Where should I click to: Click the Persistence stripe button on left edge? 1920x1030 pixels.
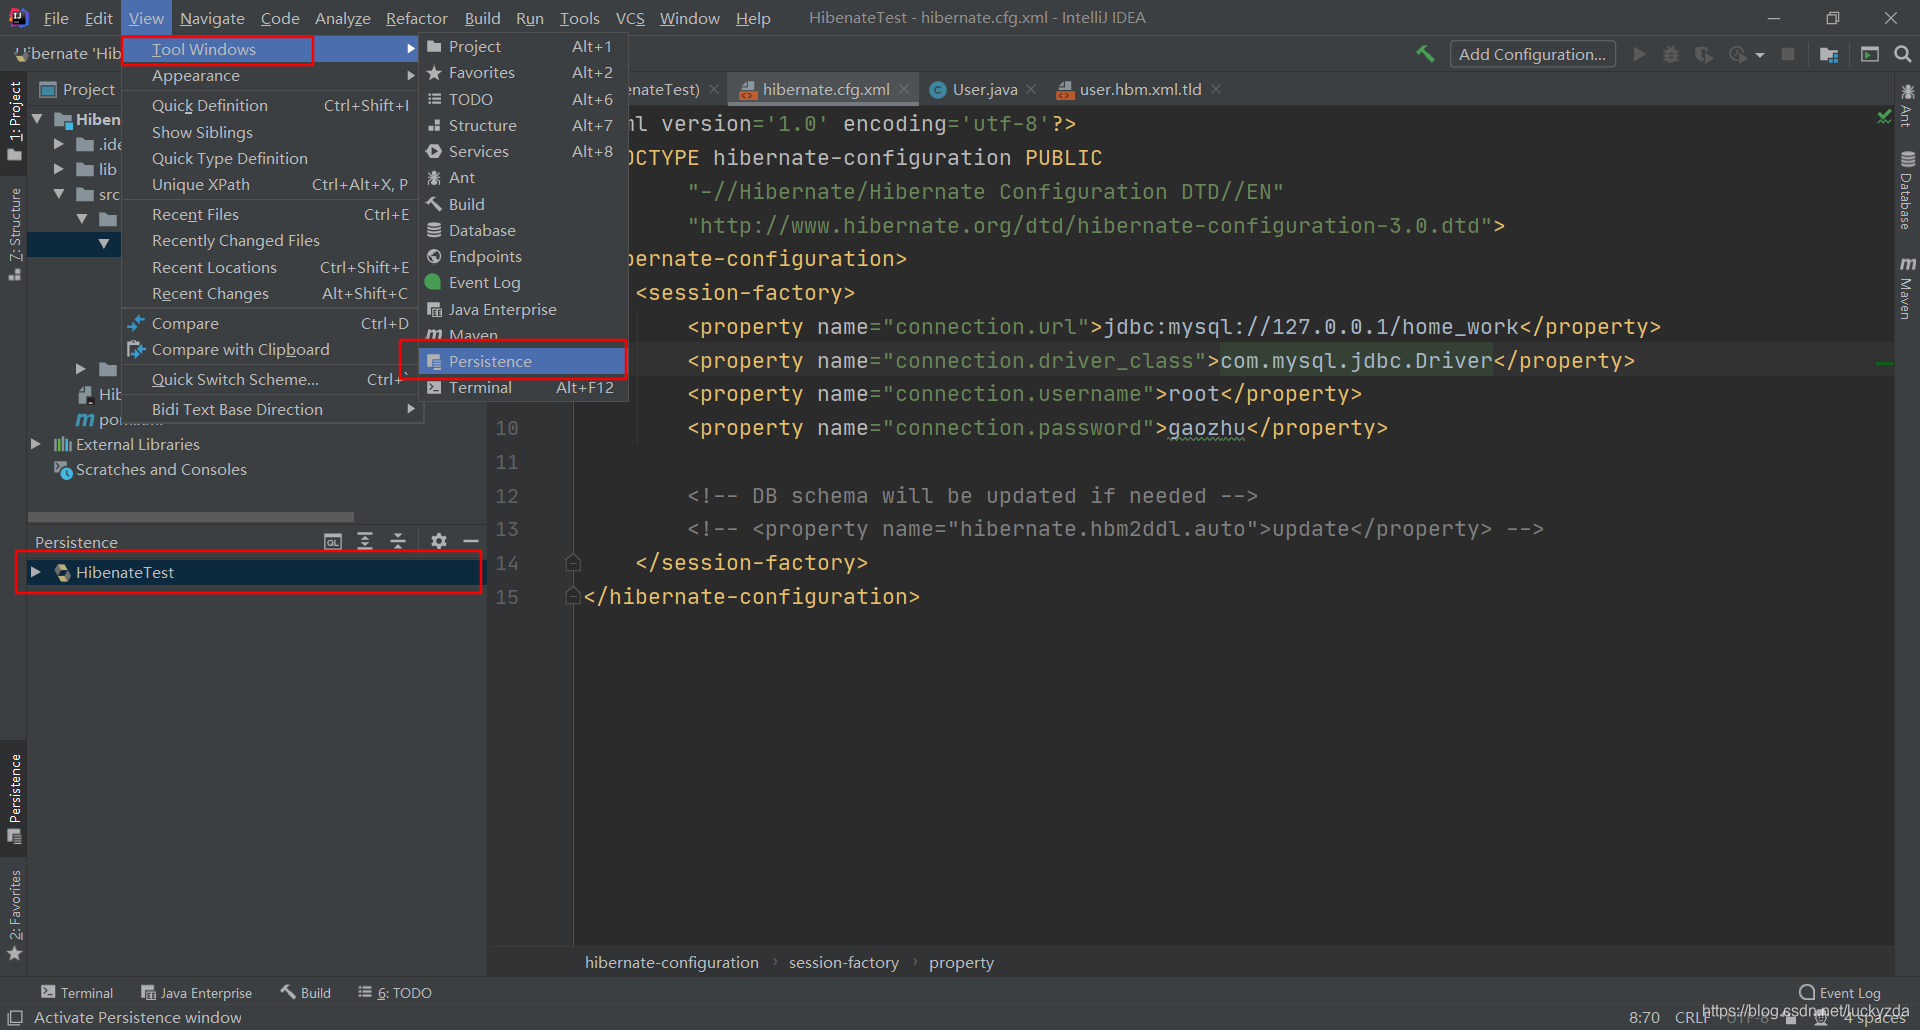pos(14,799)
